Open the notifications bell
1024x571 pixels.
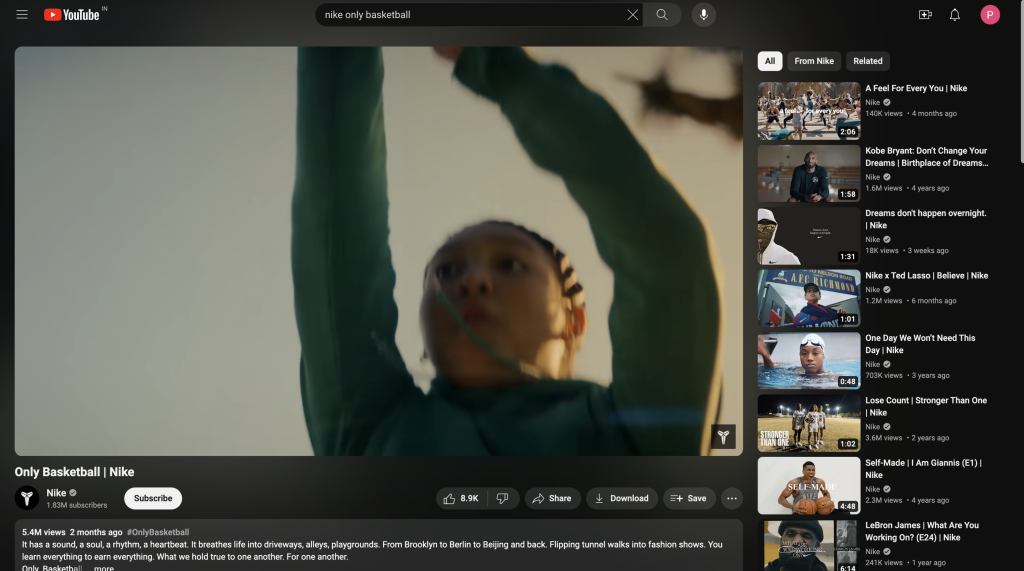955,15
